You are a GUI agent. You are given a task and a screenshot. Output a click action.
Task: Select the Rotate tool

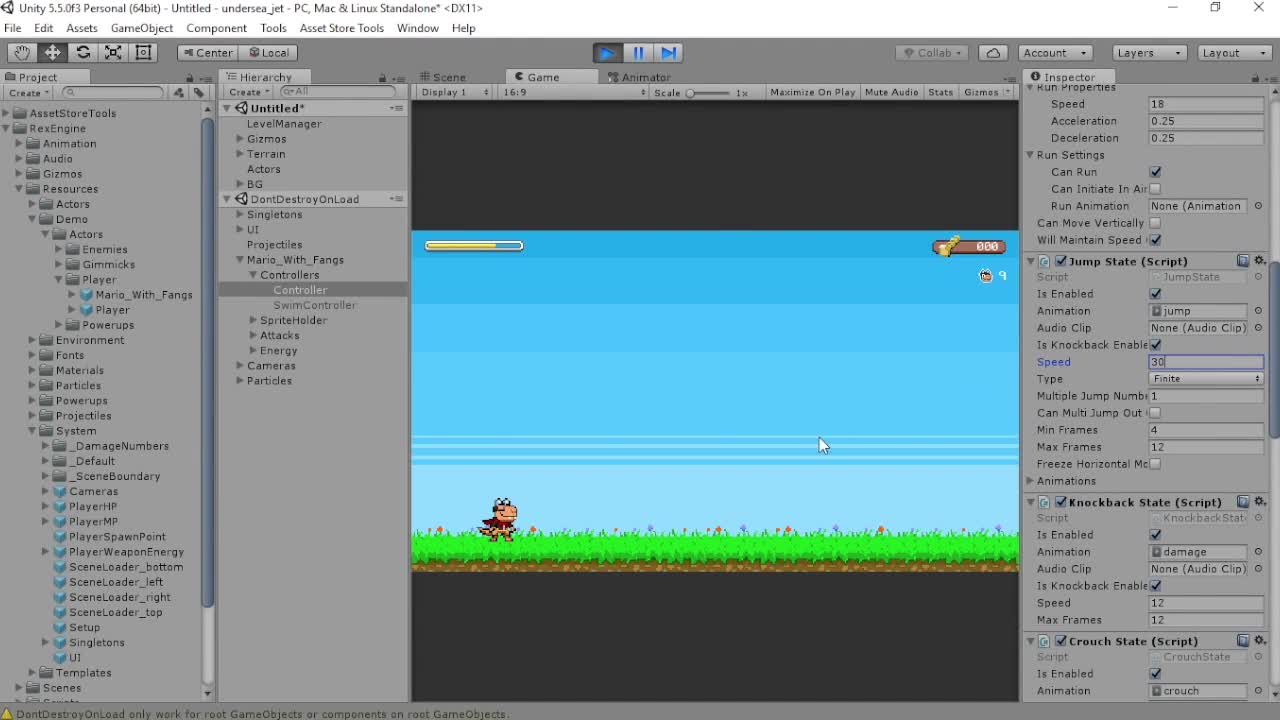click(x=84, y=53)
